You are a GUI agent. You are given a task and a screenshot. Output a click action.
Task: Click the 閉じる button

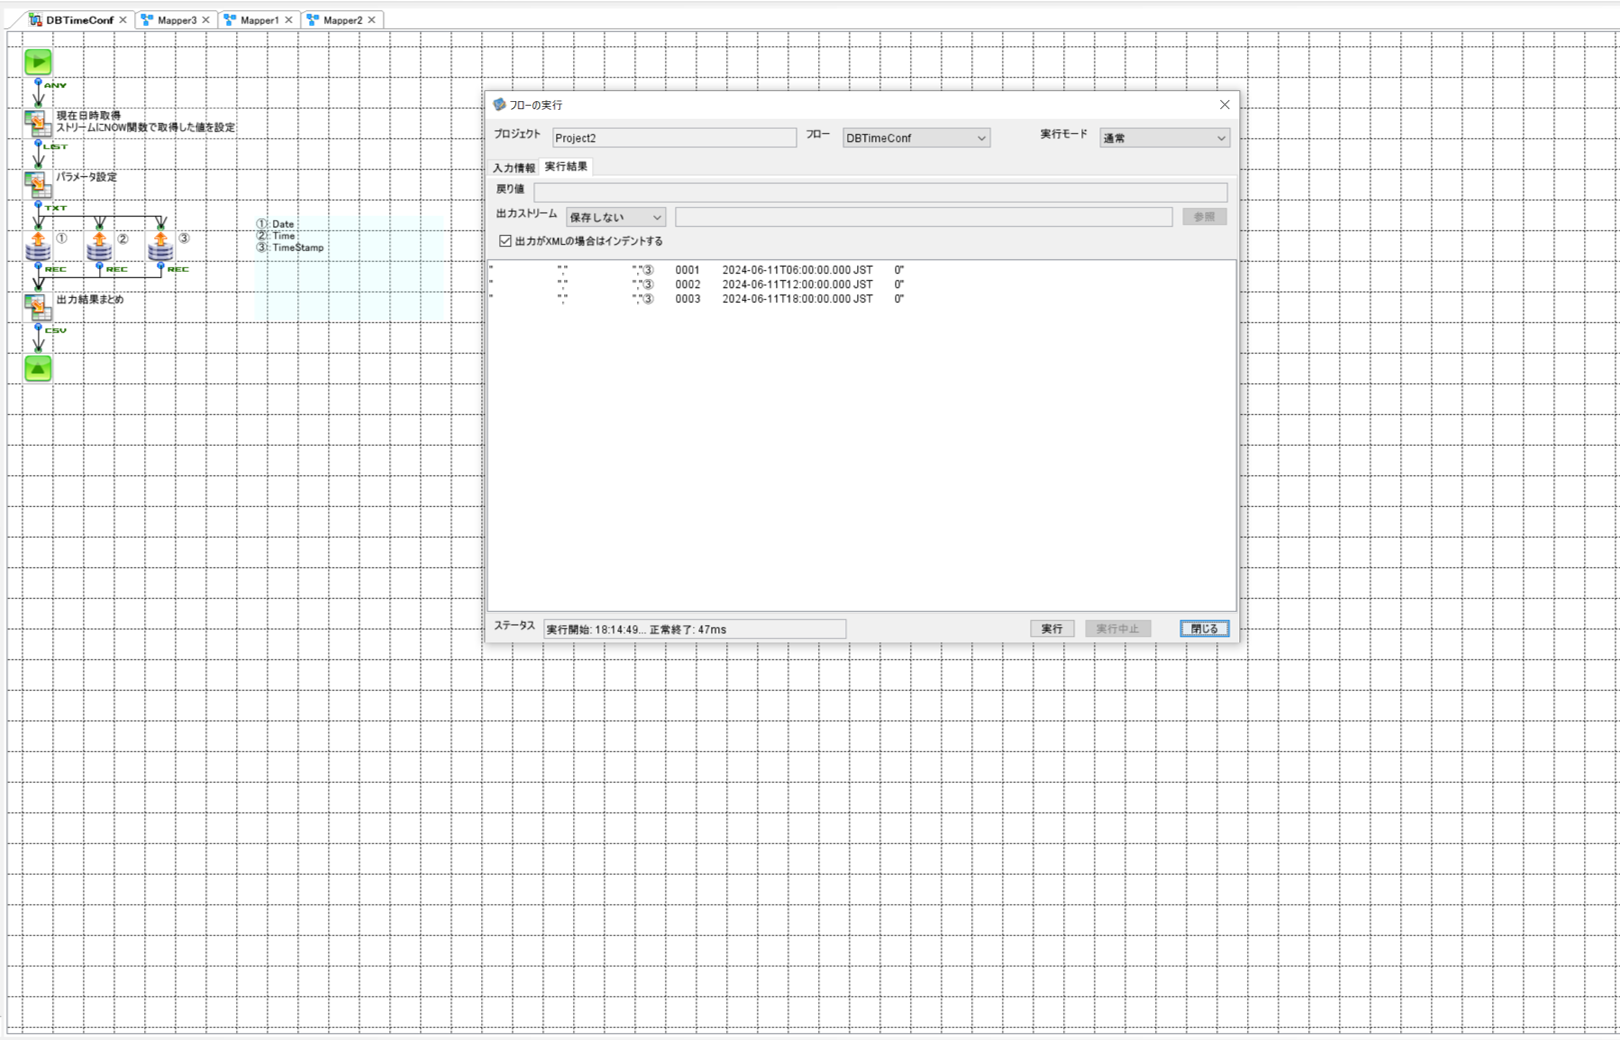(x=1203, y=629)
